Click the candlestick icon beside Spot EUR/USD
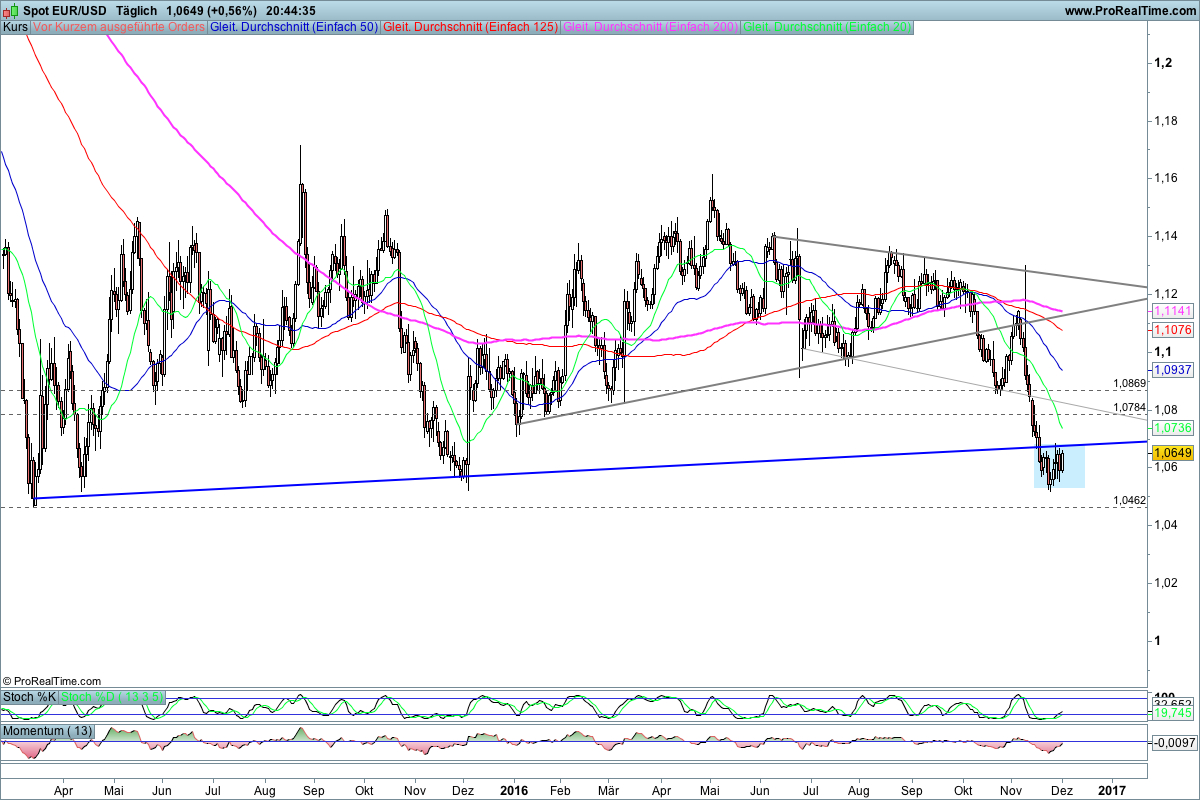Image resolution: width=1200 pixels, height=800 pixels. [10, 10]
